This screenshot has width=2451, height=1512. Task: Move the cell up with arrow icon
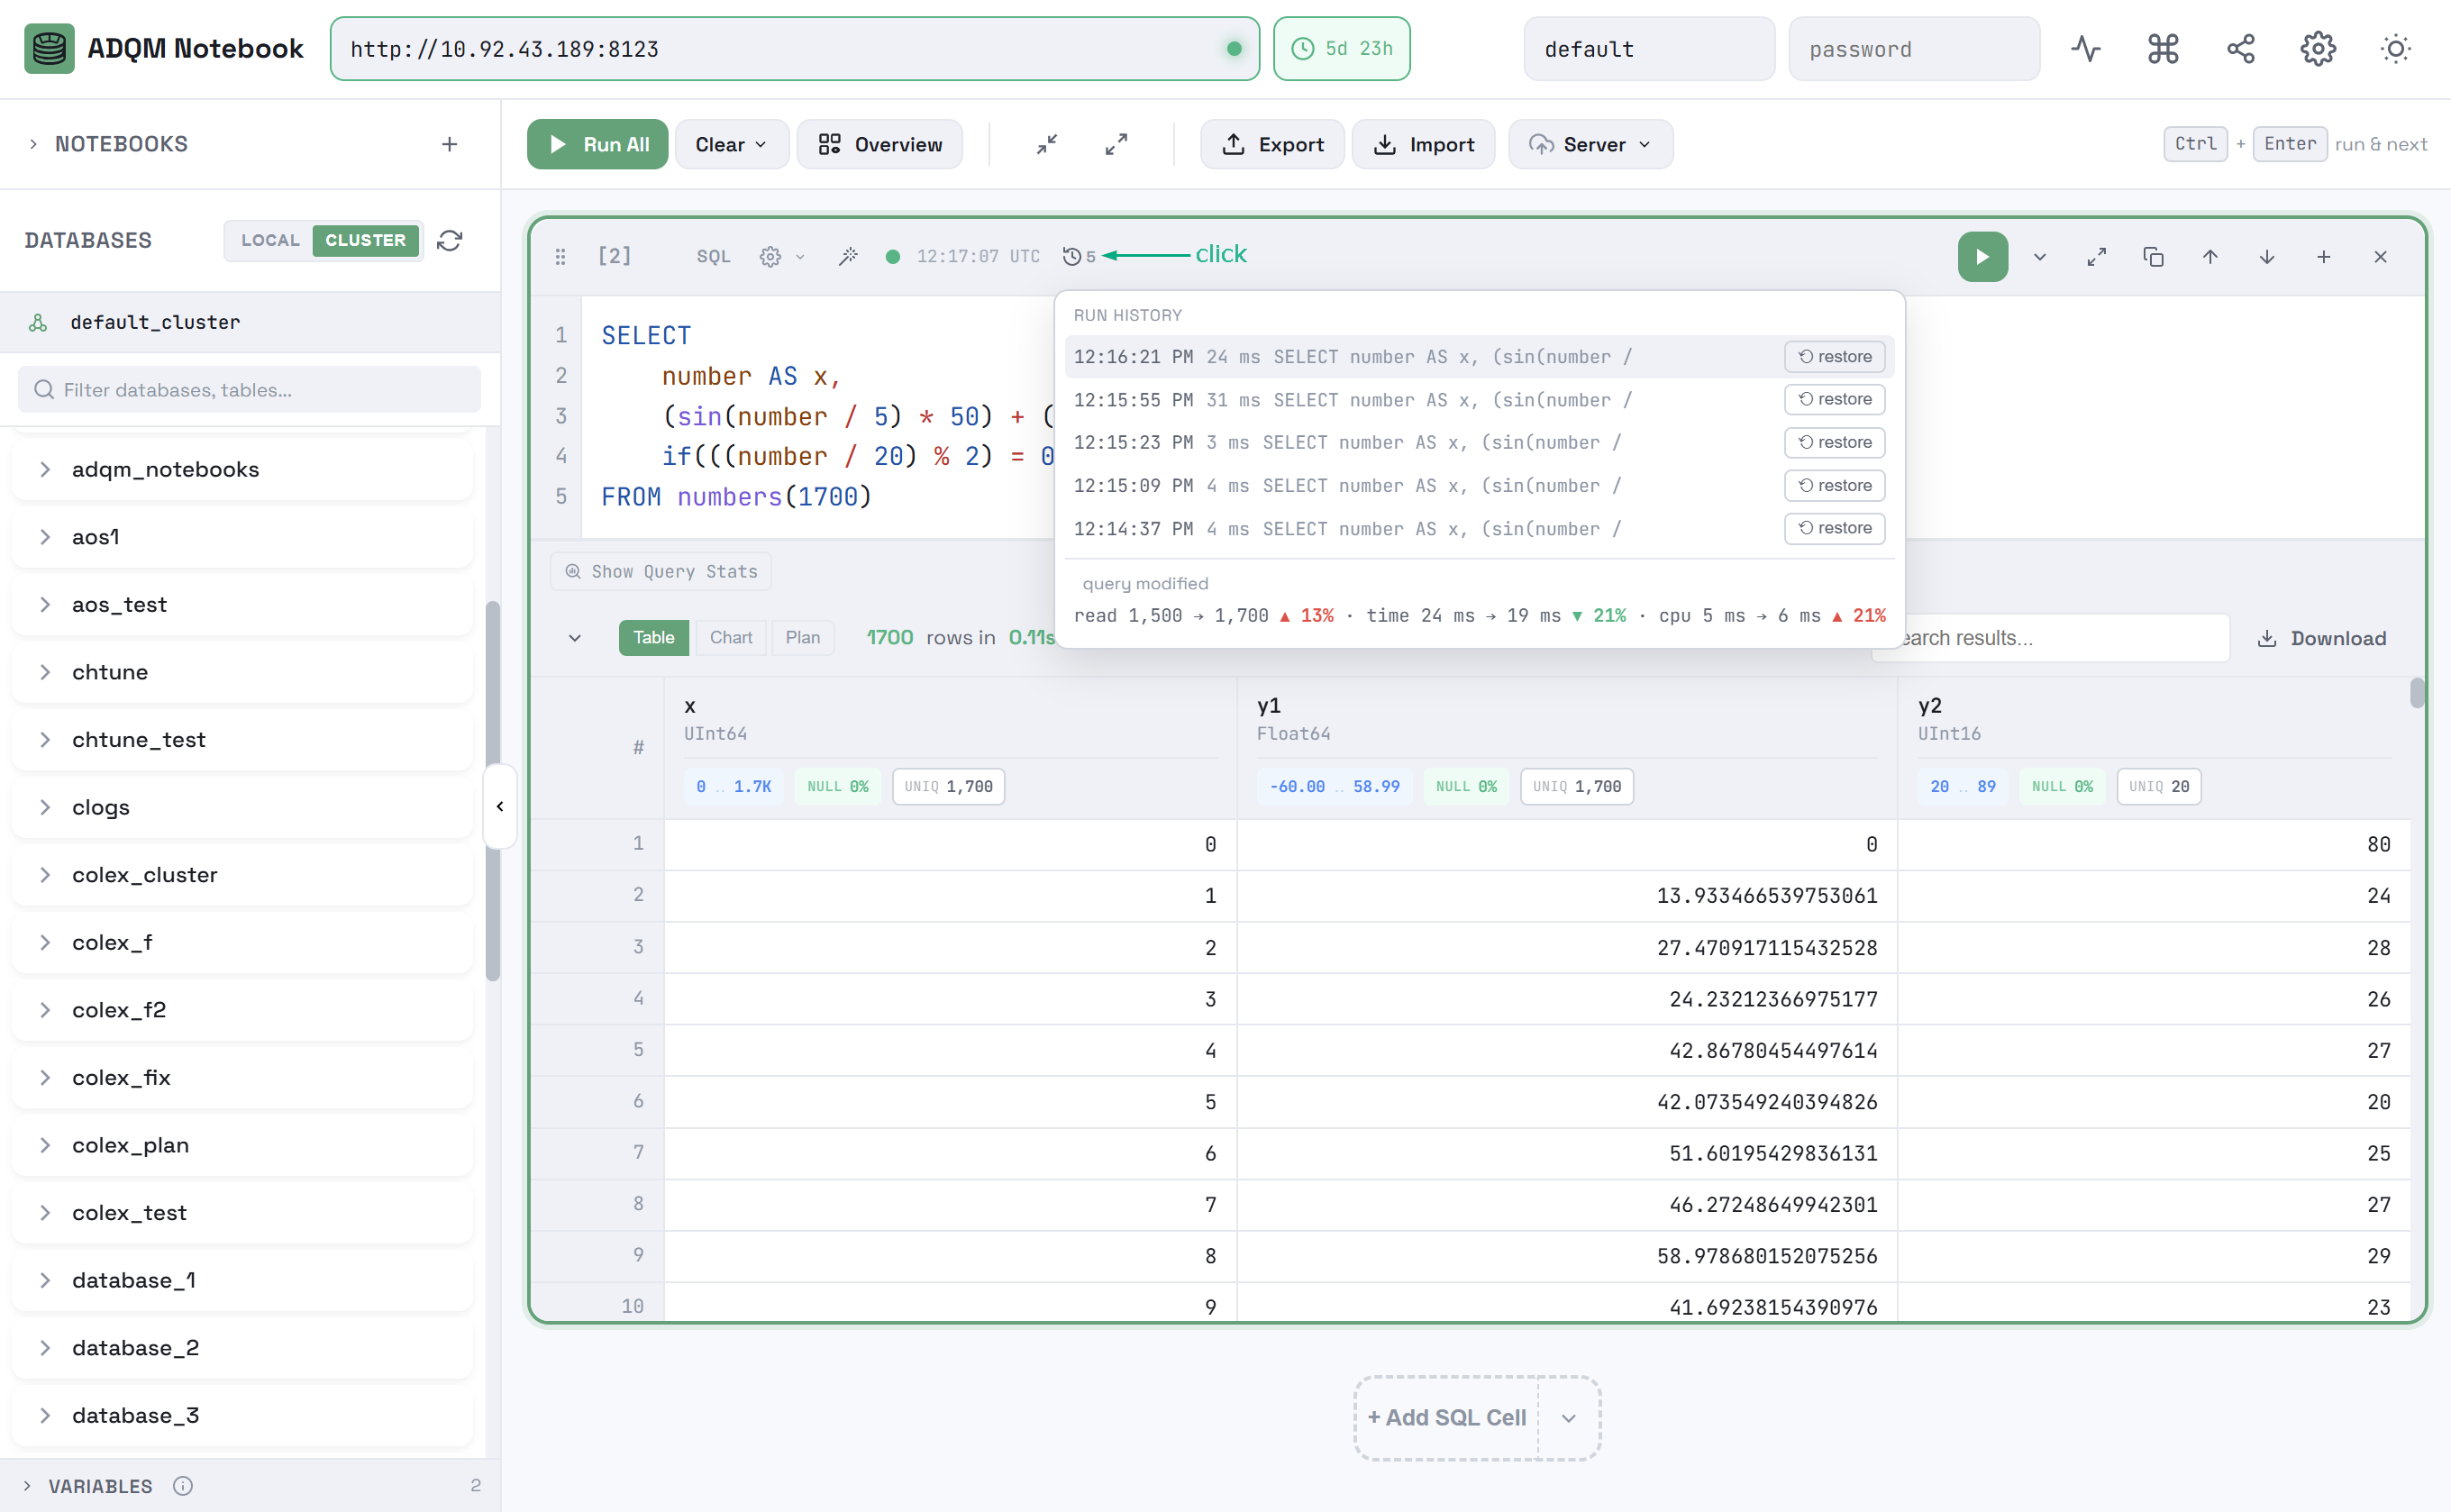(x=2210, y=257)
